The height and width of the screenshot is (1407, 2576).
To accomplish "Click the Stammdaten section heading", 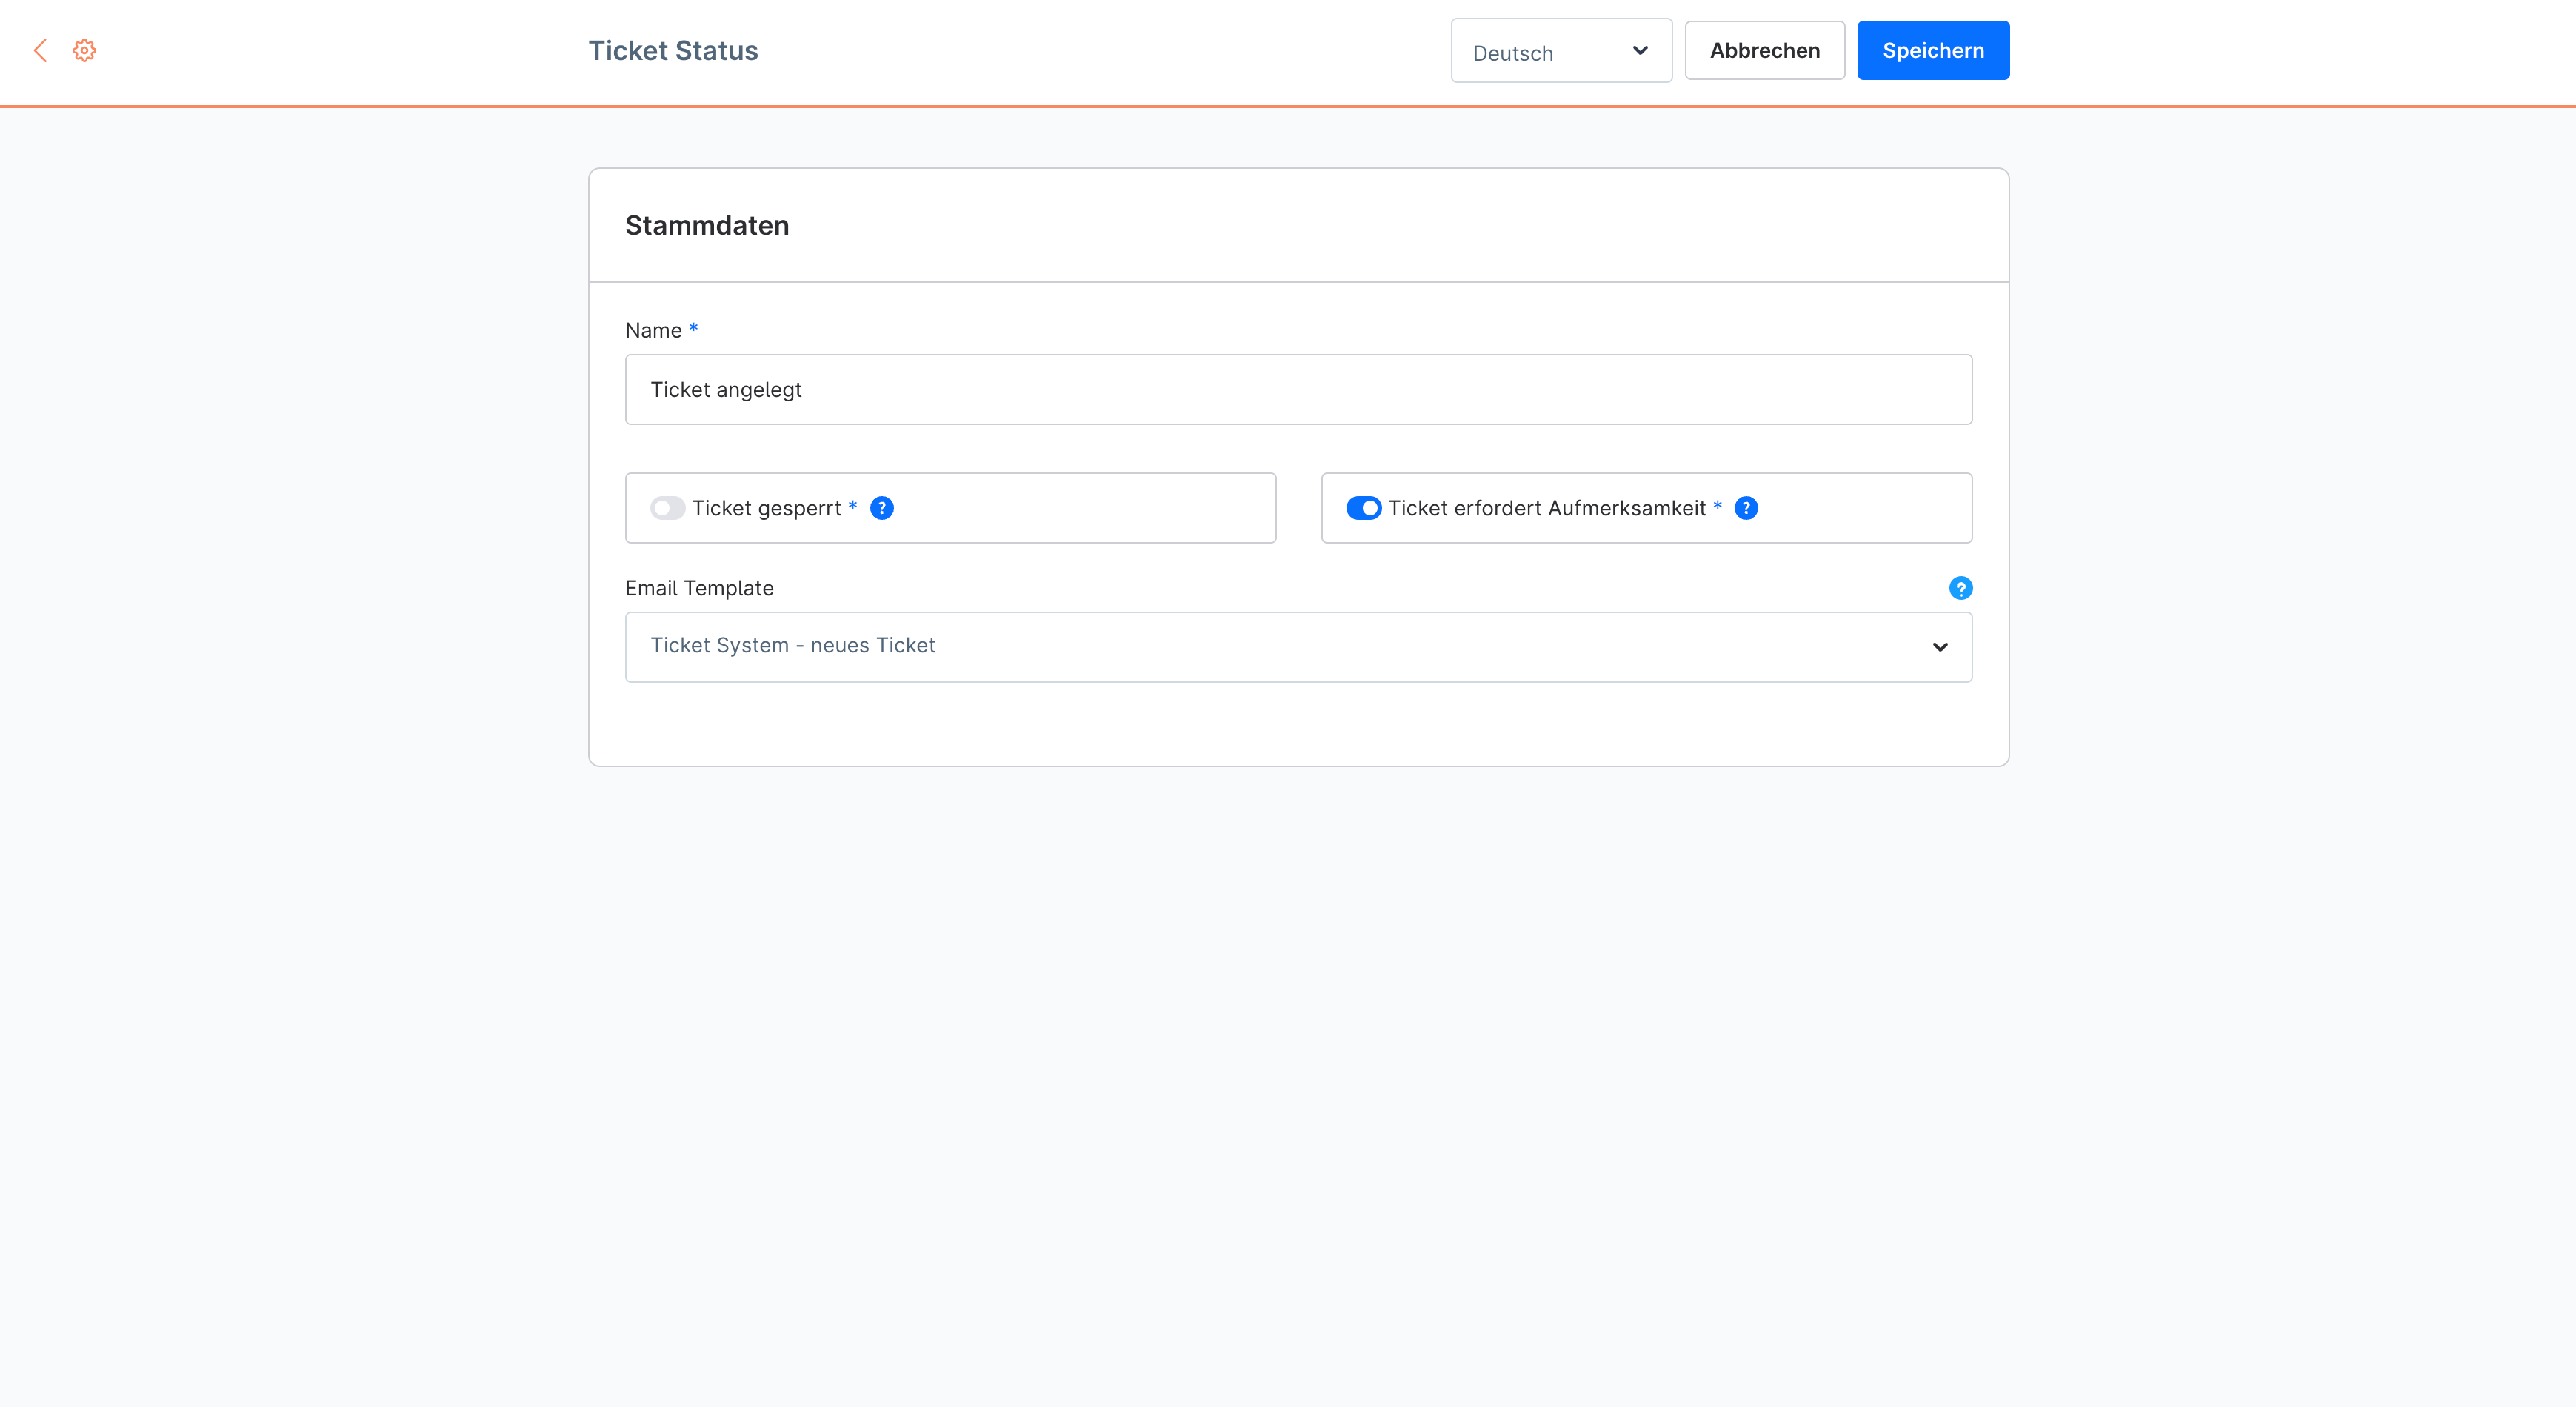I will [707, 226].
